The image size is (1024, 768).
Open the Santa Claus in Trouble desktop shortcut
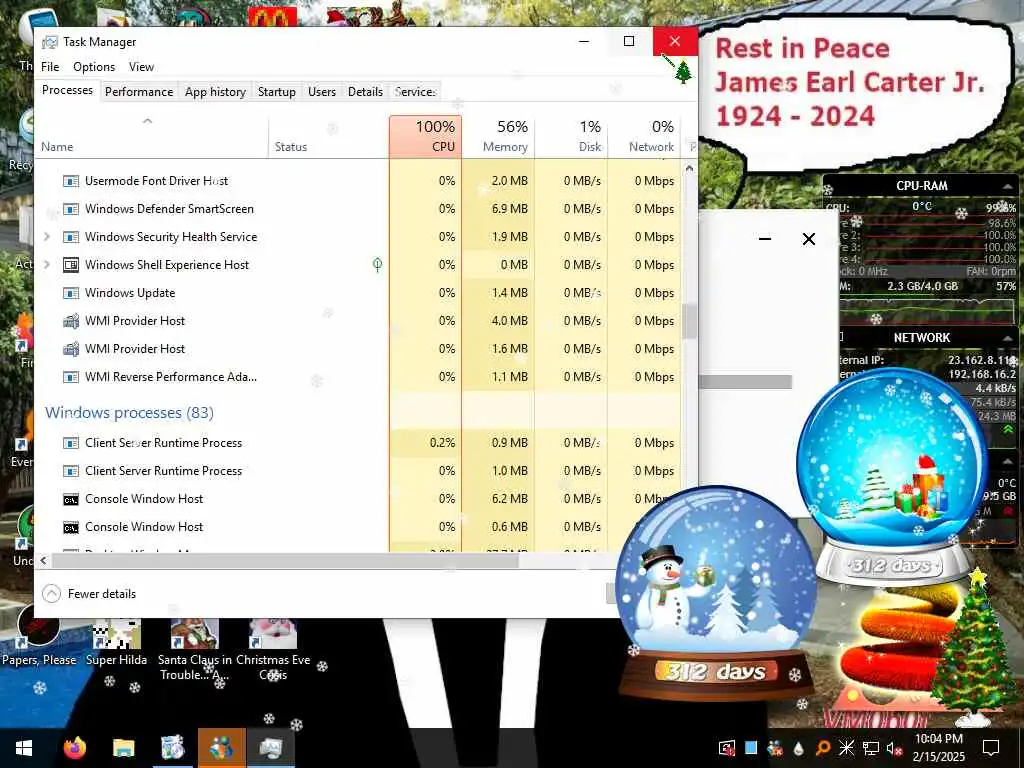195,650
